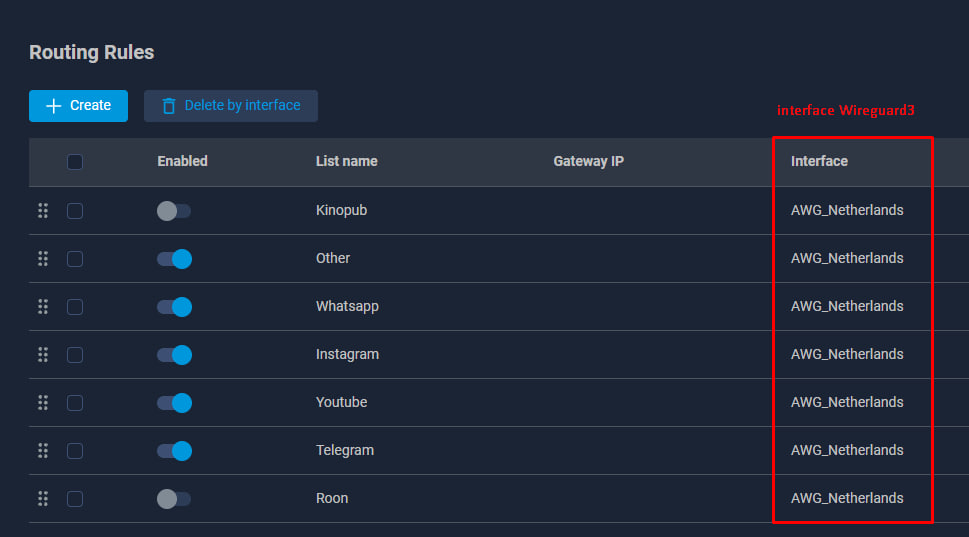Enable the Kinopub rule toggle
969x537 pixels.
[174, 211]
